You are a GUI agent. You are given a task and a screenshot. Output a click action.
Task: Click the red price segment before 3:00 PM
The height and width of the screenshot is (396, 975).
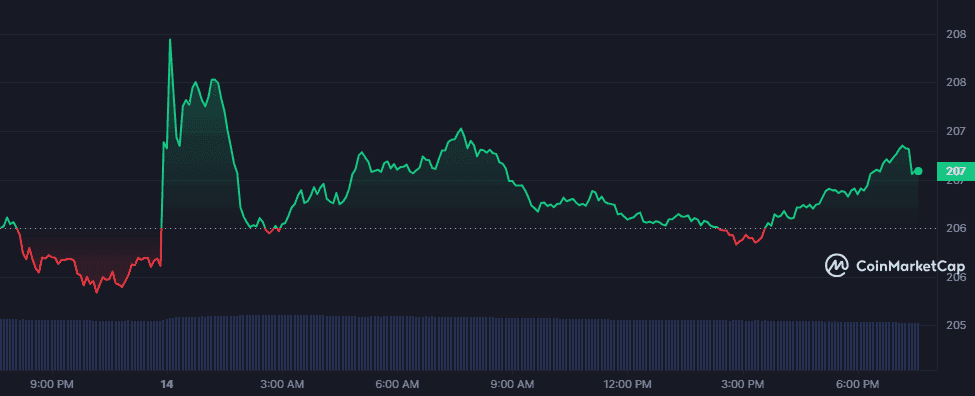pyautogui.click(x=740, y=237)
